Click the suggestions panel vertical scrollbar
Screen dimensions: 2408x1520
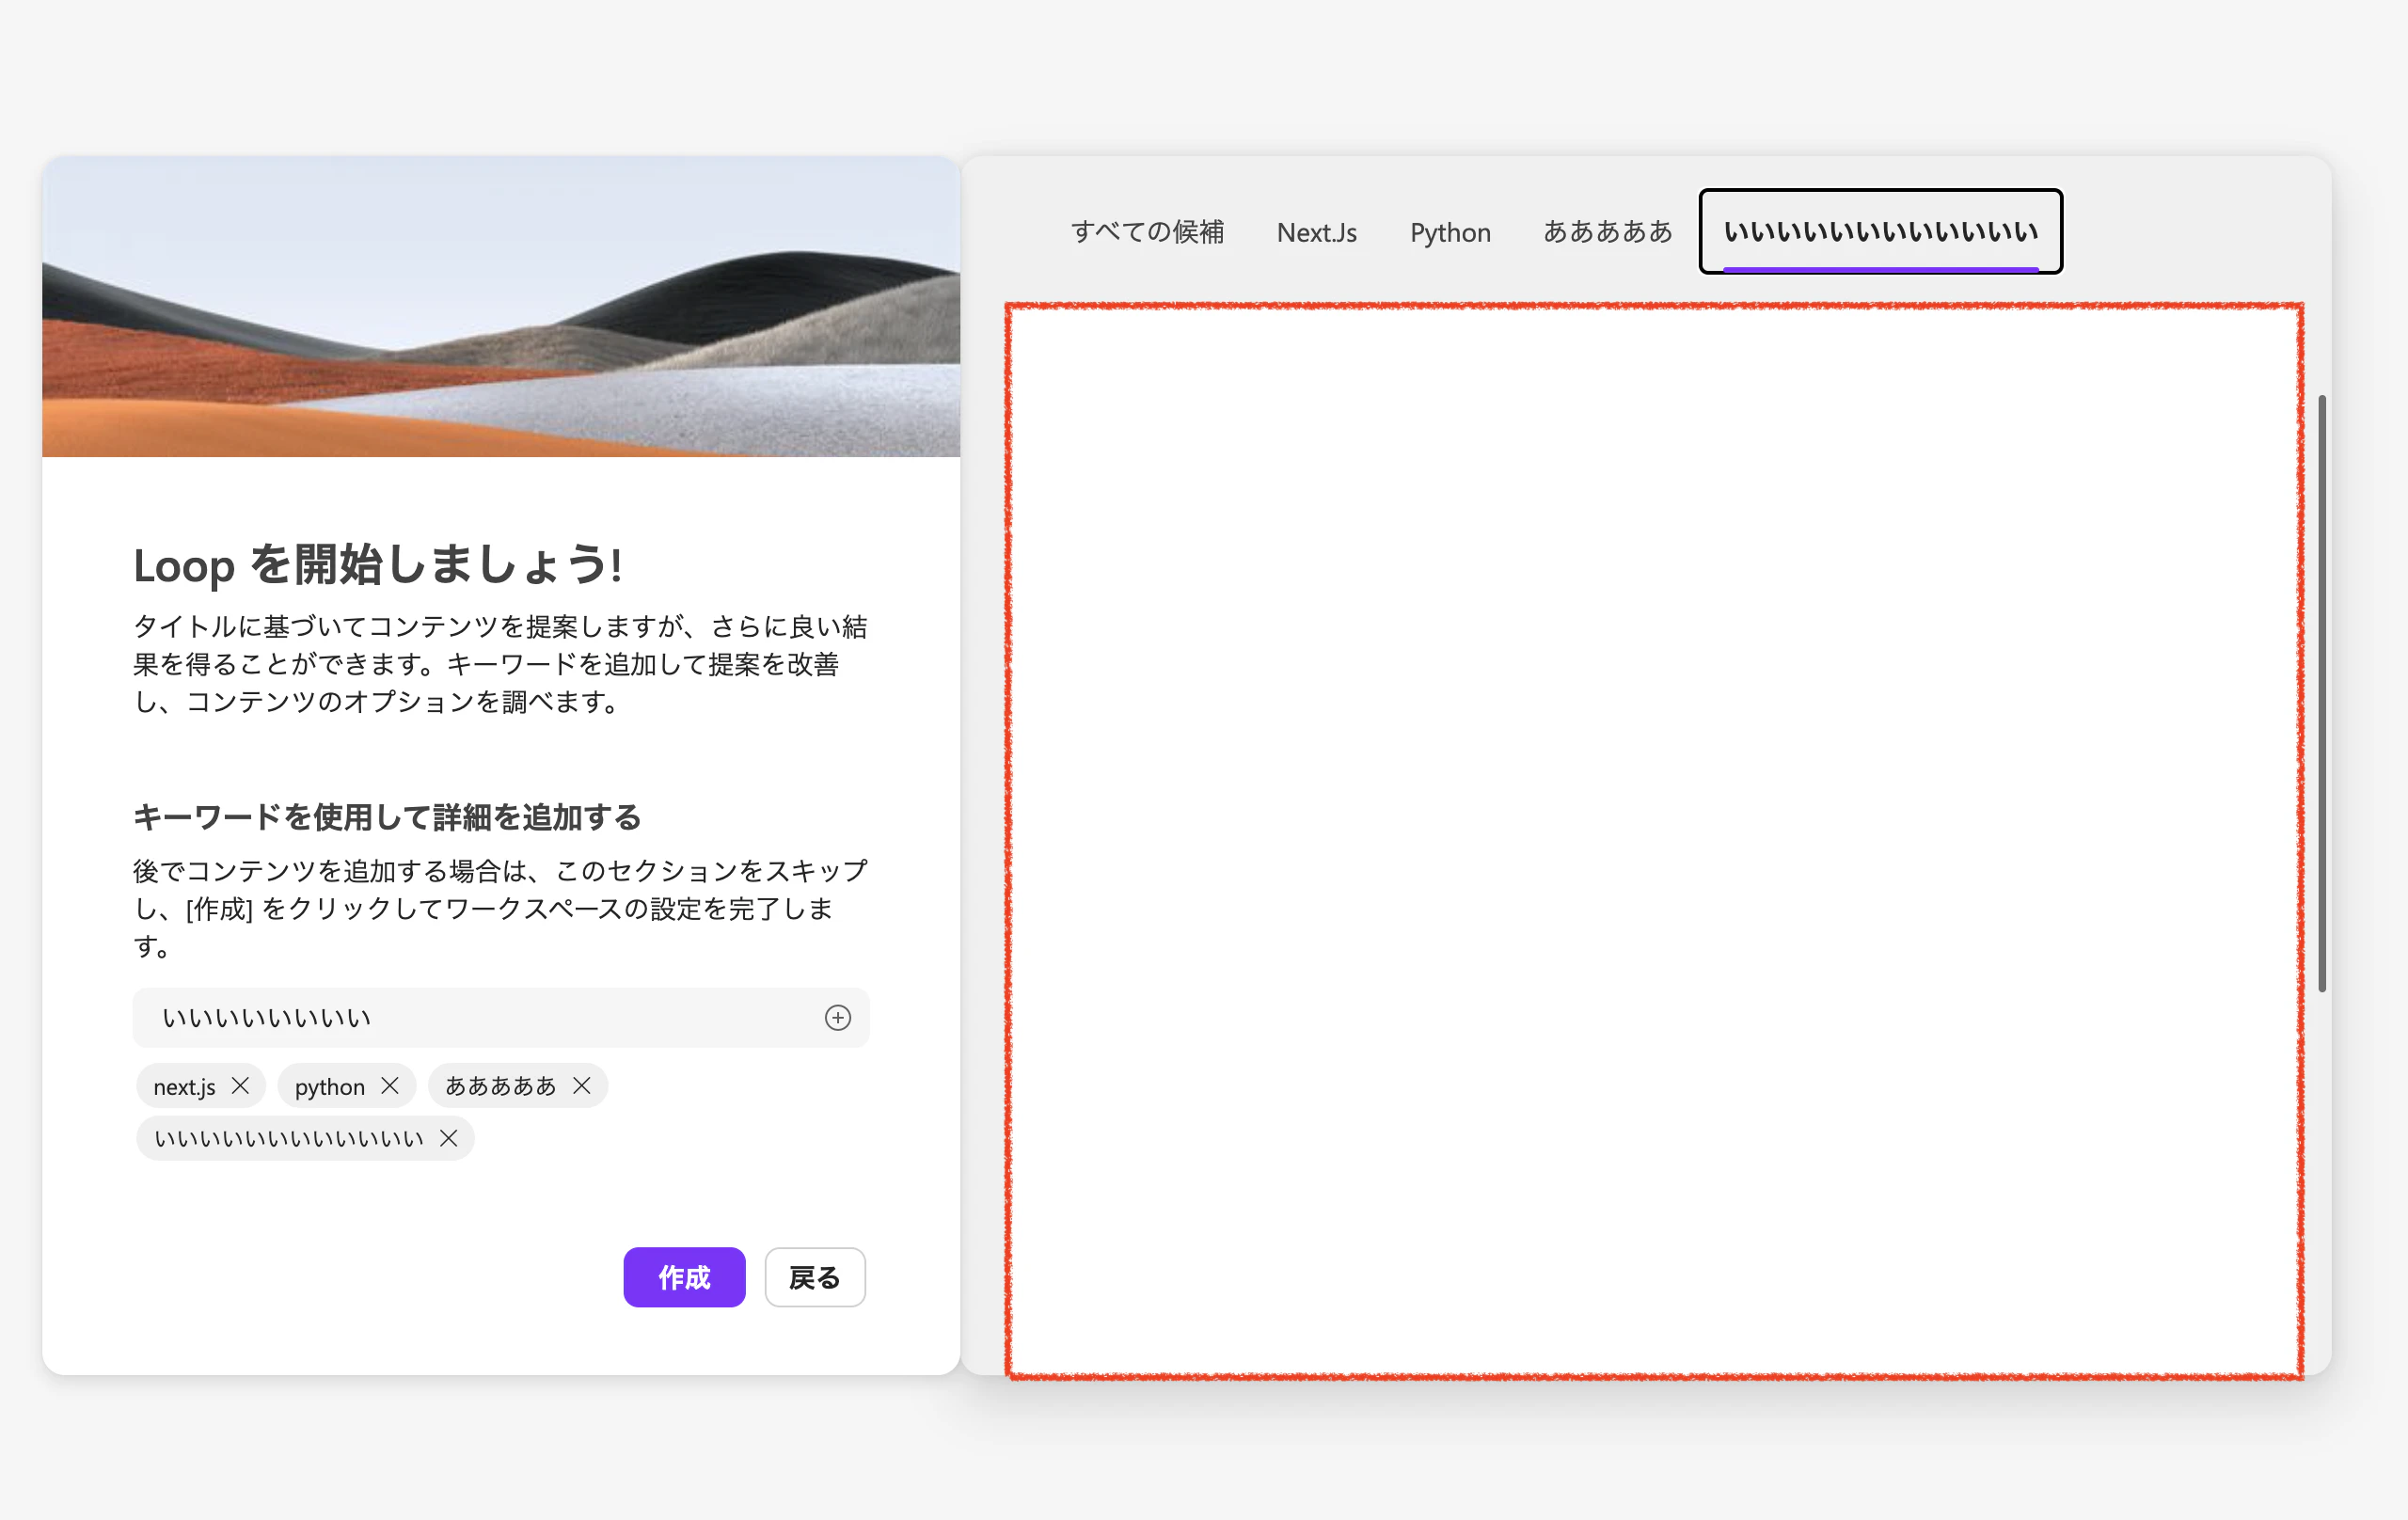tap(2321, 693)
